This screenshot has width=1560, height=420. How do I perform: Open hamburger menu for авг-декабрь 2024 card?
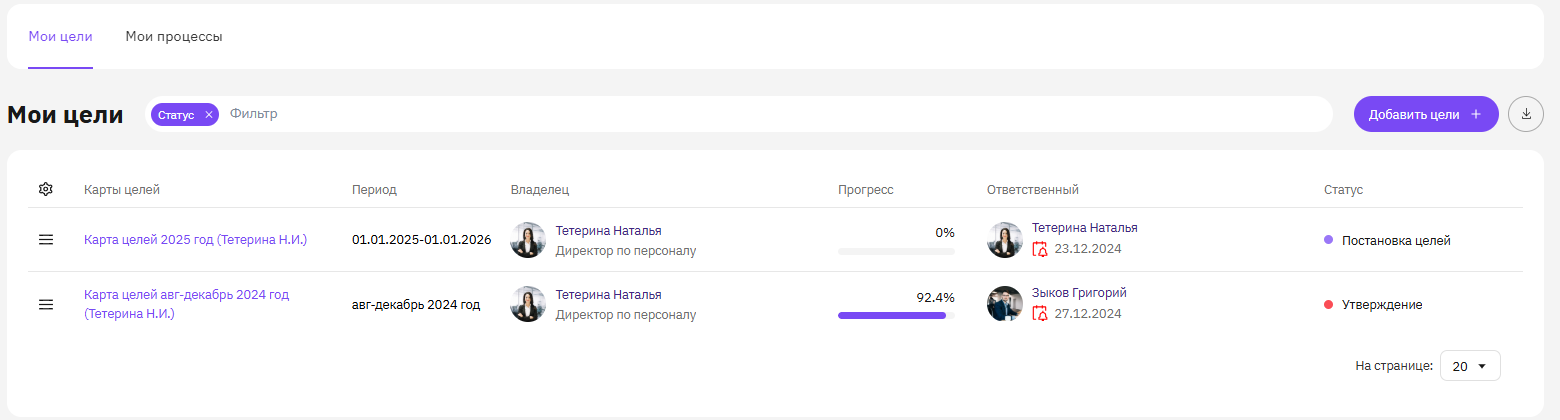pos(45,304)
